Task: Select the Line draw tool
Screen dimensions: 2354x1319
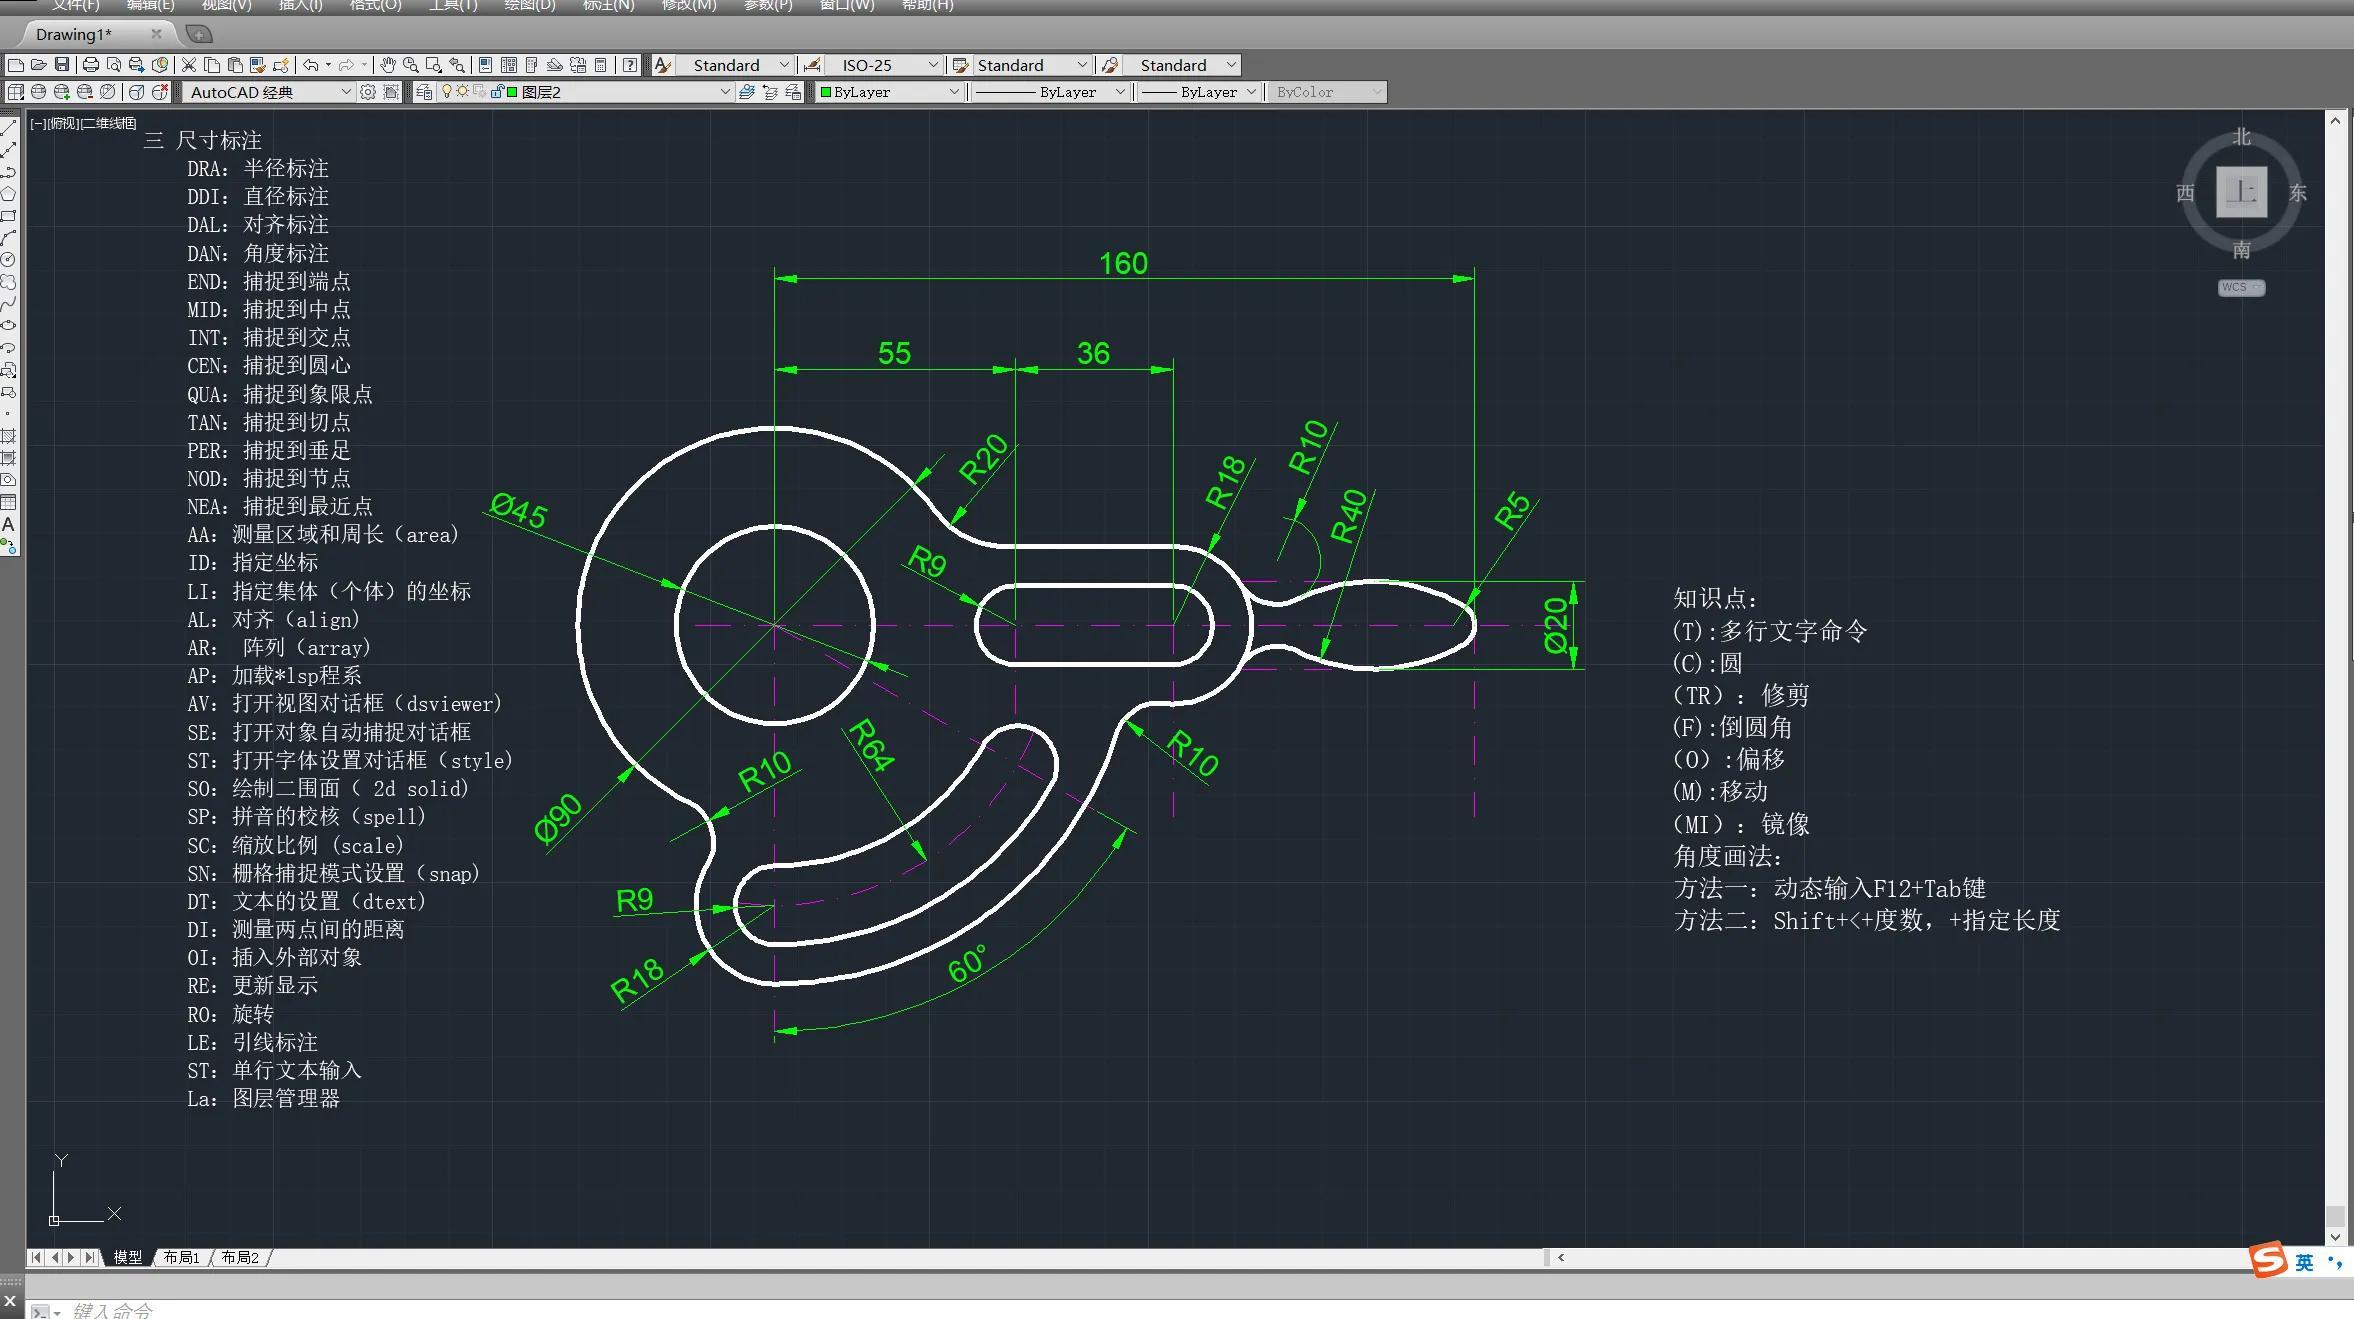Action: [9, 127]
